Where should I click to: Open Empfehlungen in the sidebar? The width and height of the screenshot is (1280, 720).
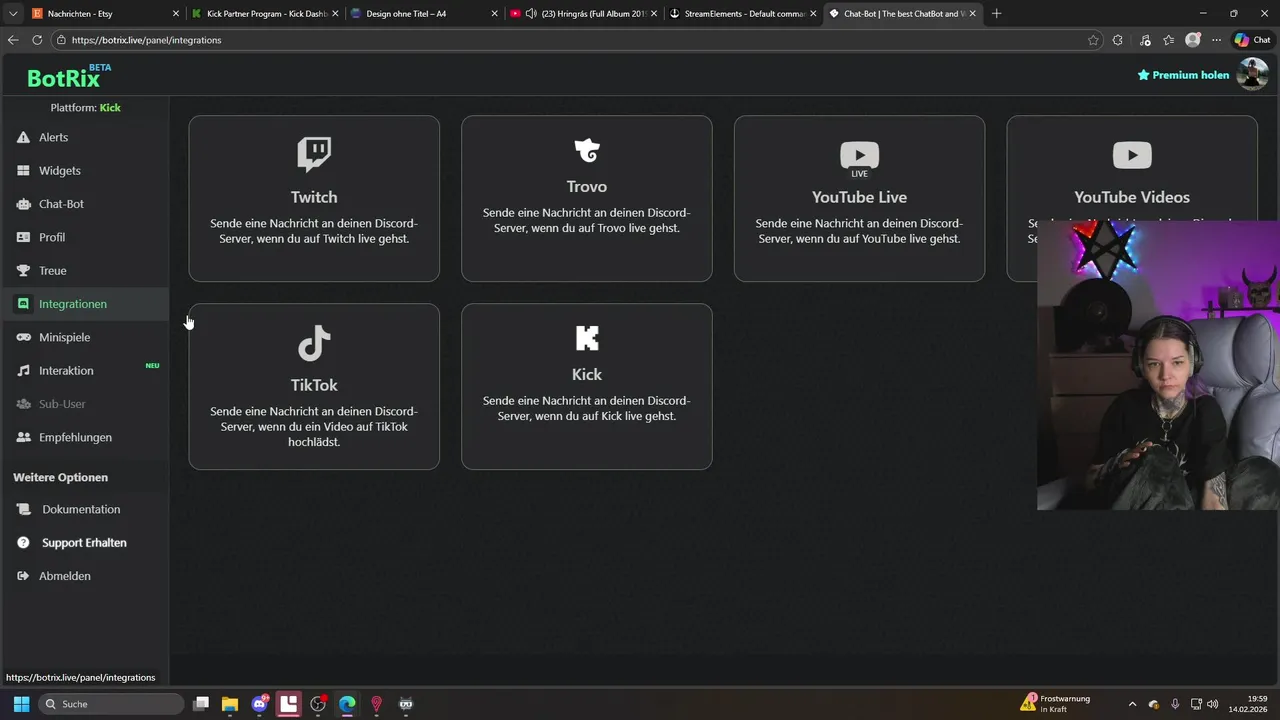click(84, 437)
